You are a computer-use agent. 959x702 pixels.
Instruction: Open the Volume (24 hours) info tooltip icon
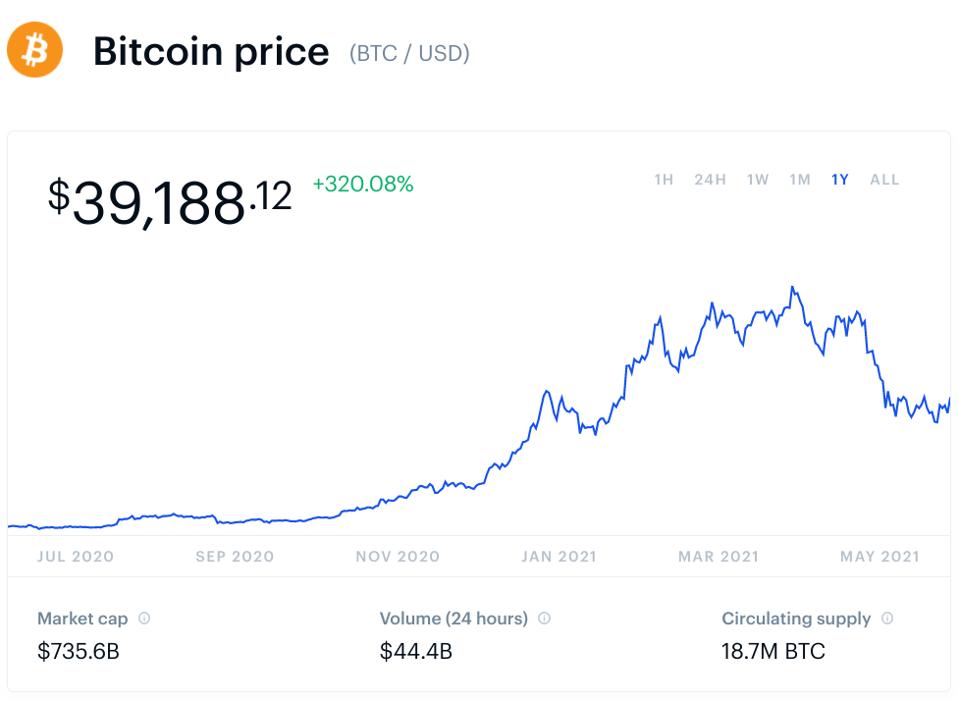(x=544, y=618)
